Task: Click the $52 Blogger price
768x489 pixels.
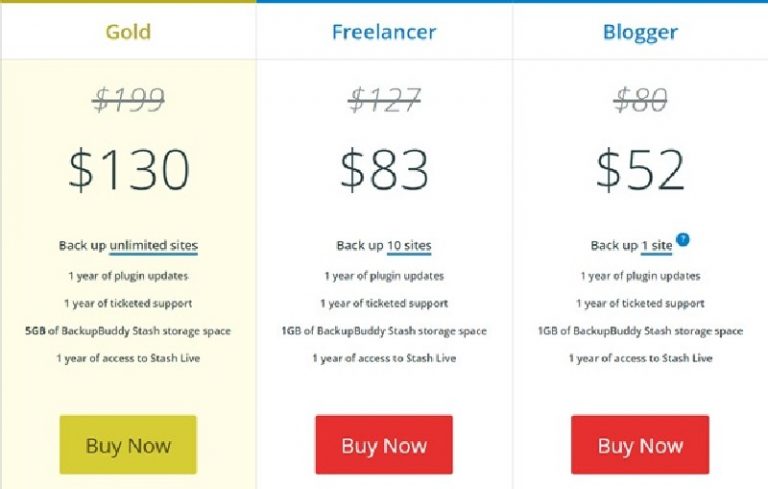Action: click(x=640, y=170)
